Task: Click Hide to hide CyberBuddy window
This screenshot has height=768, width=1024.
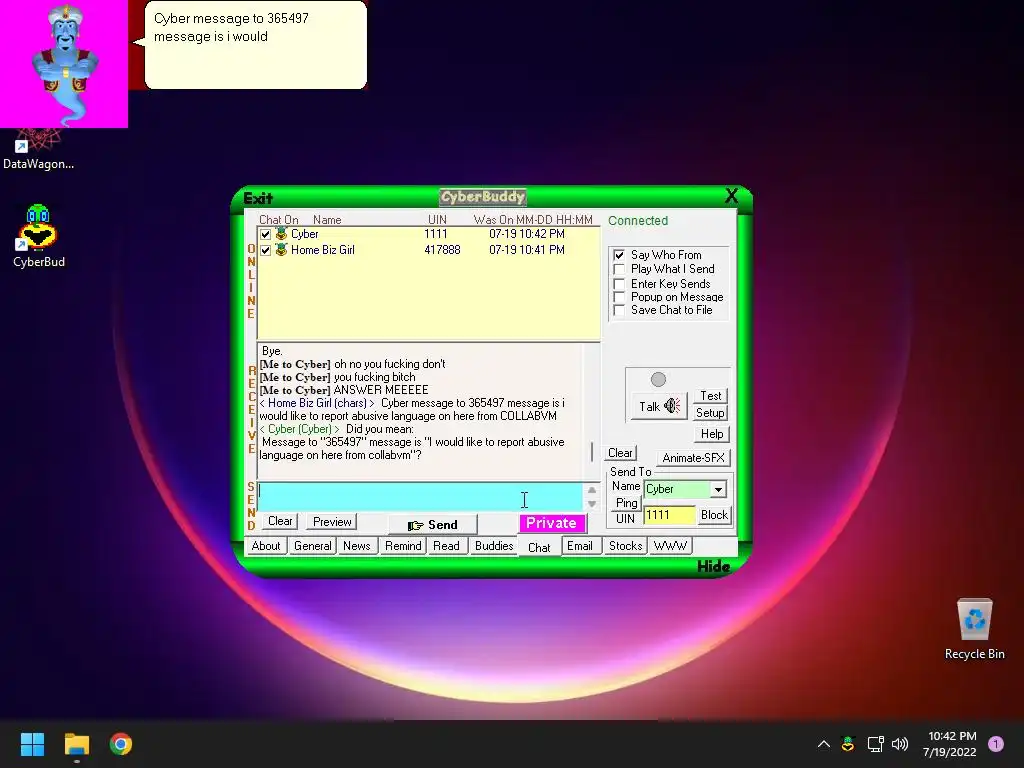Action: tap(713, 566)
